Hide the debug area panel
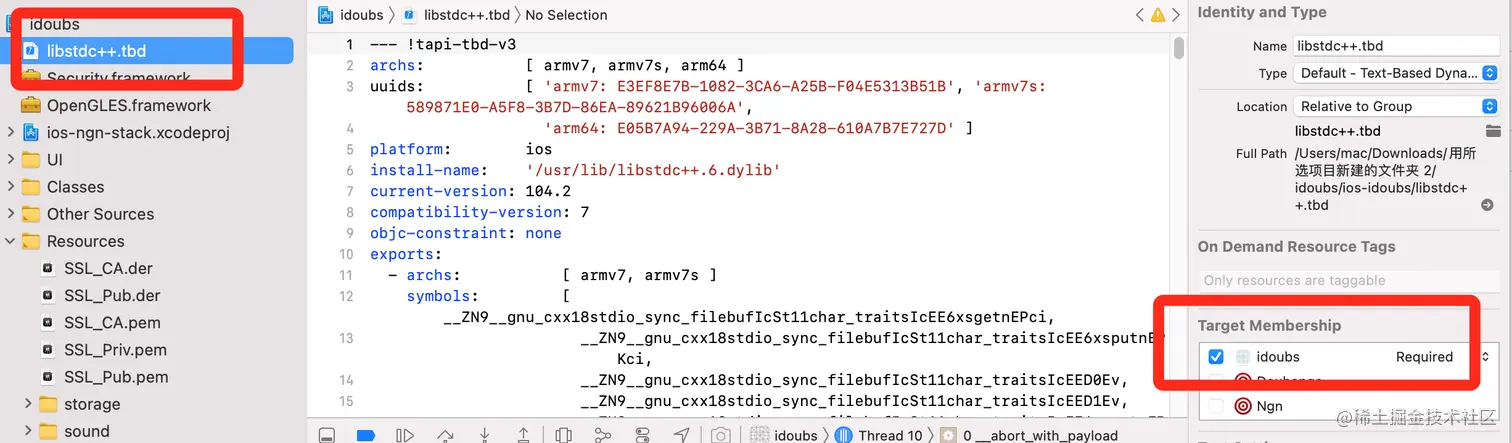The width and height of the screenshot is (1512, 443). tap(326, 435)
